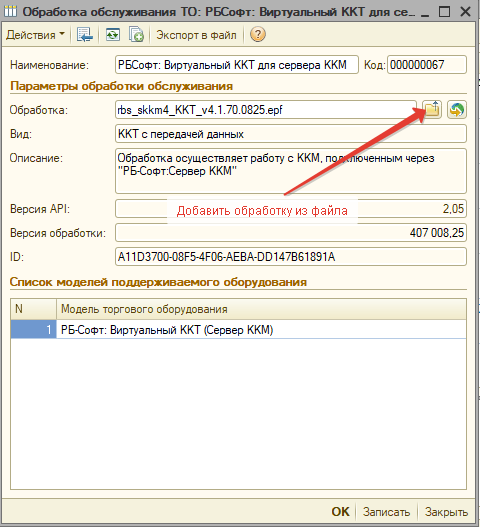Click the update обработка icon beside folder
480x527 pixels.
457,110
